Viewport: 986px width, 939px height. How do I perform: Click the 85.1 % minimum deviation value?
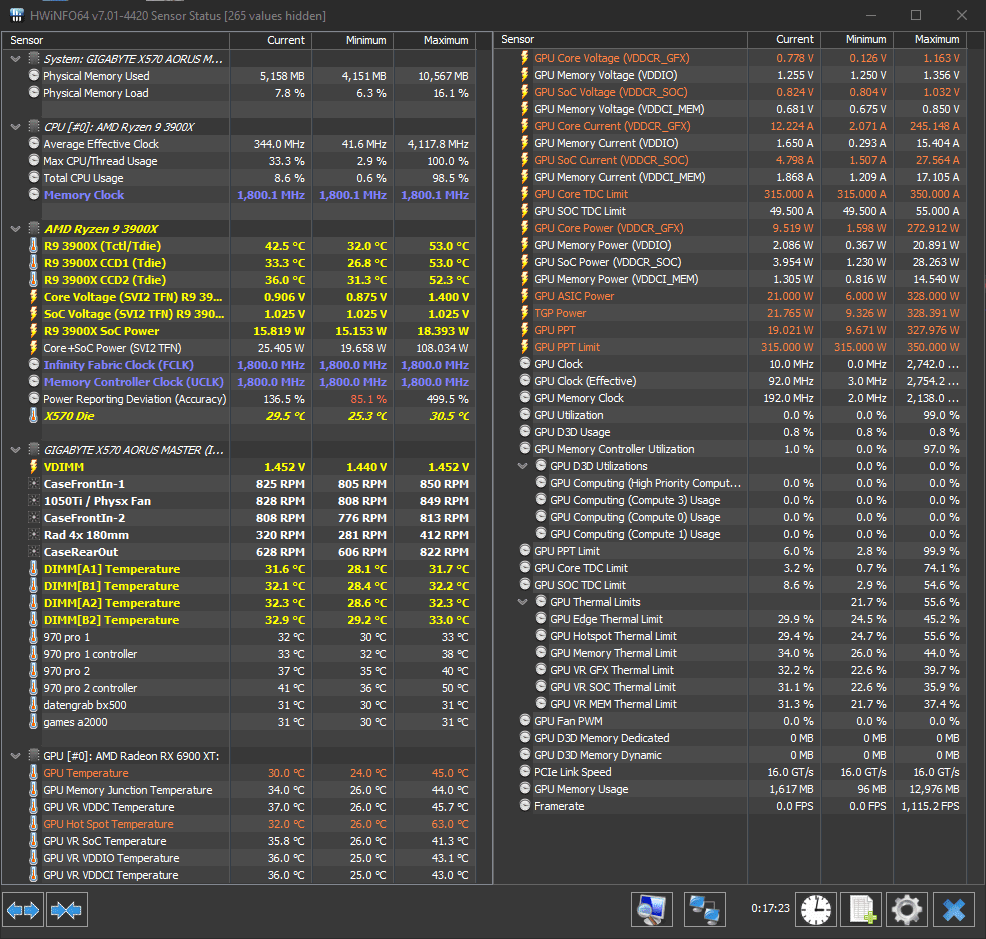click(368, 399)
